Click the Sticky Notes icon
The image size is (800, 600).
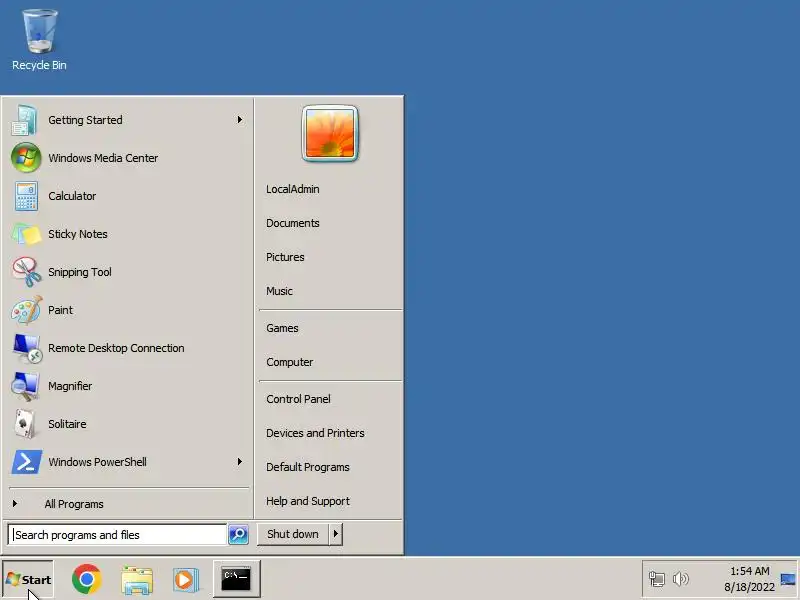pos(26,234)
